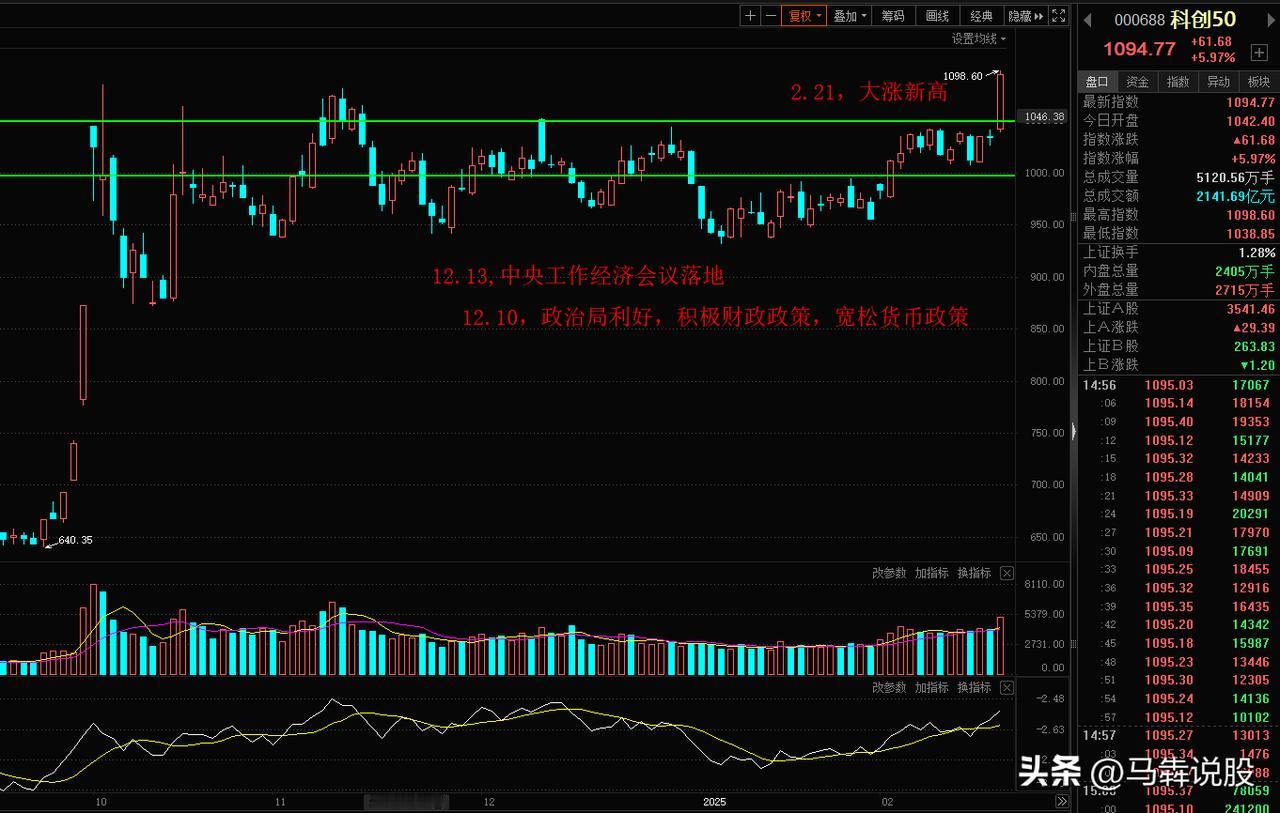
Task: Jump to latest data with double-arrow icon
Action: (x=1062, y=801)
